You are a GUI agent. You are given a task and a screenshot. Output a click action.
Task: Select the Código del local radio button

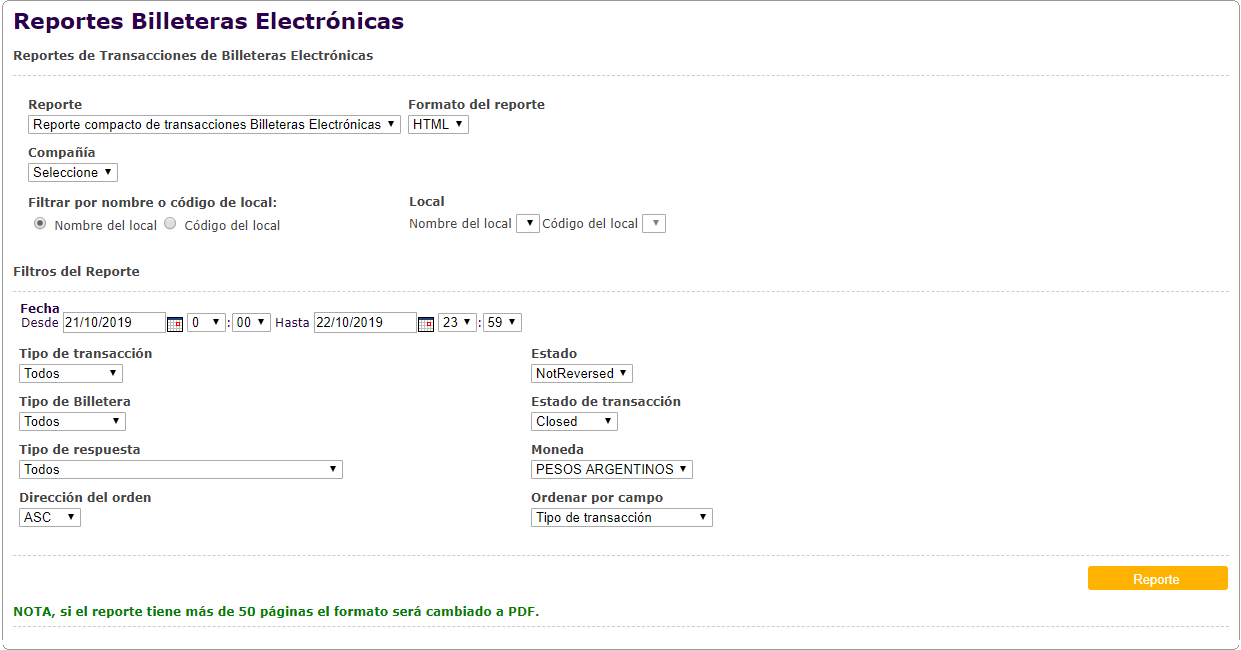click(x=170, y=224)
